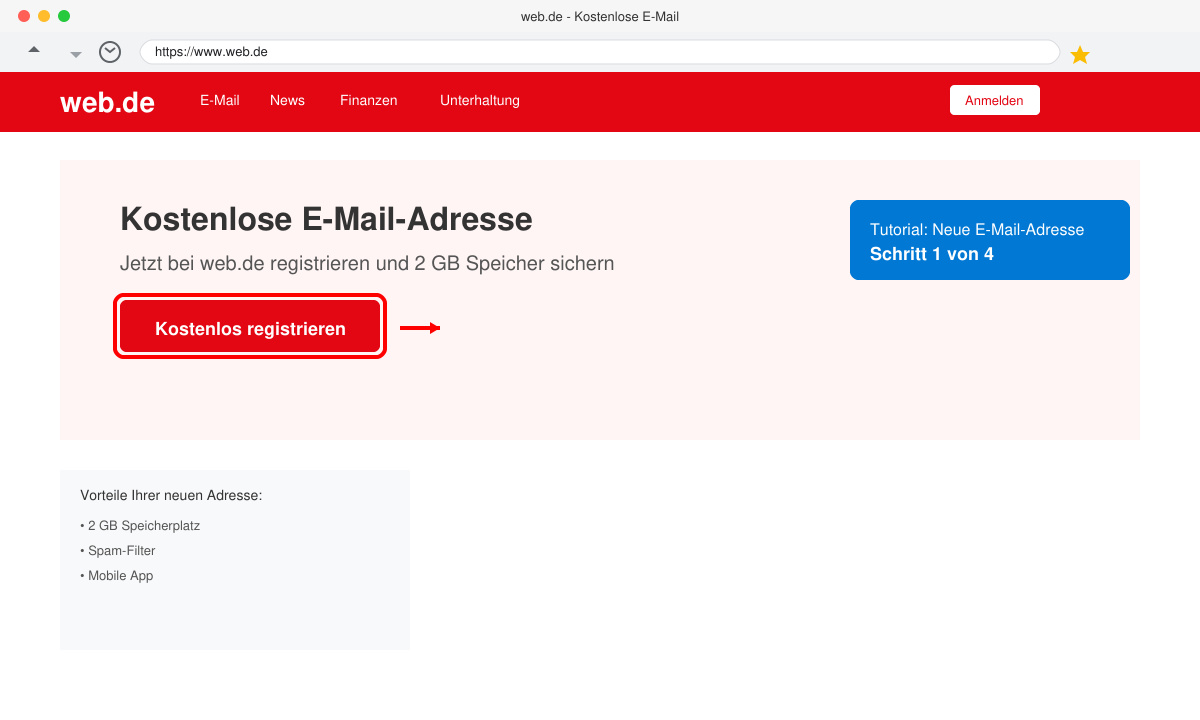Click the red close window button
This screenshot has height=720, width=1200.
pos(24,16)
